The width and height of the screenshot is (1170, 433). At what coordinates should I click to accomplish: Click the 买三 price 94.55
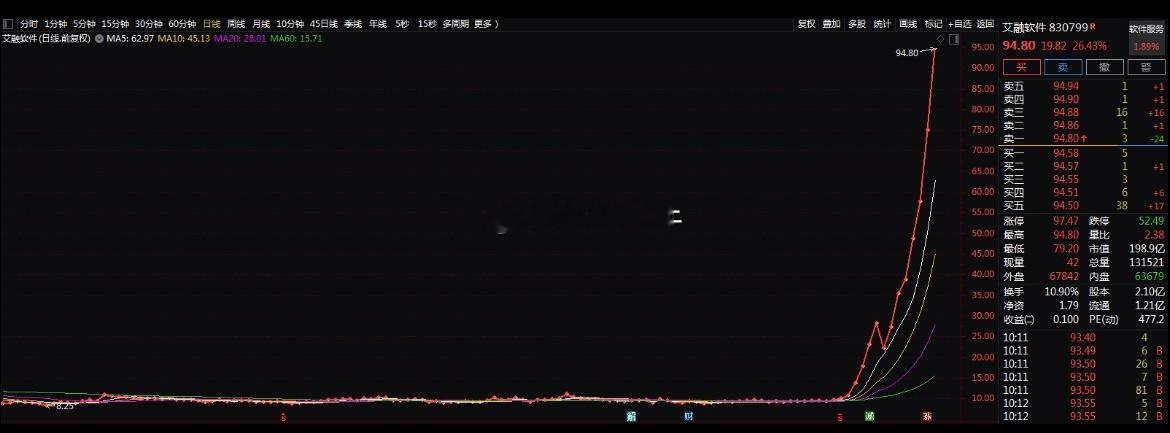(x=1066, y=180)
